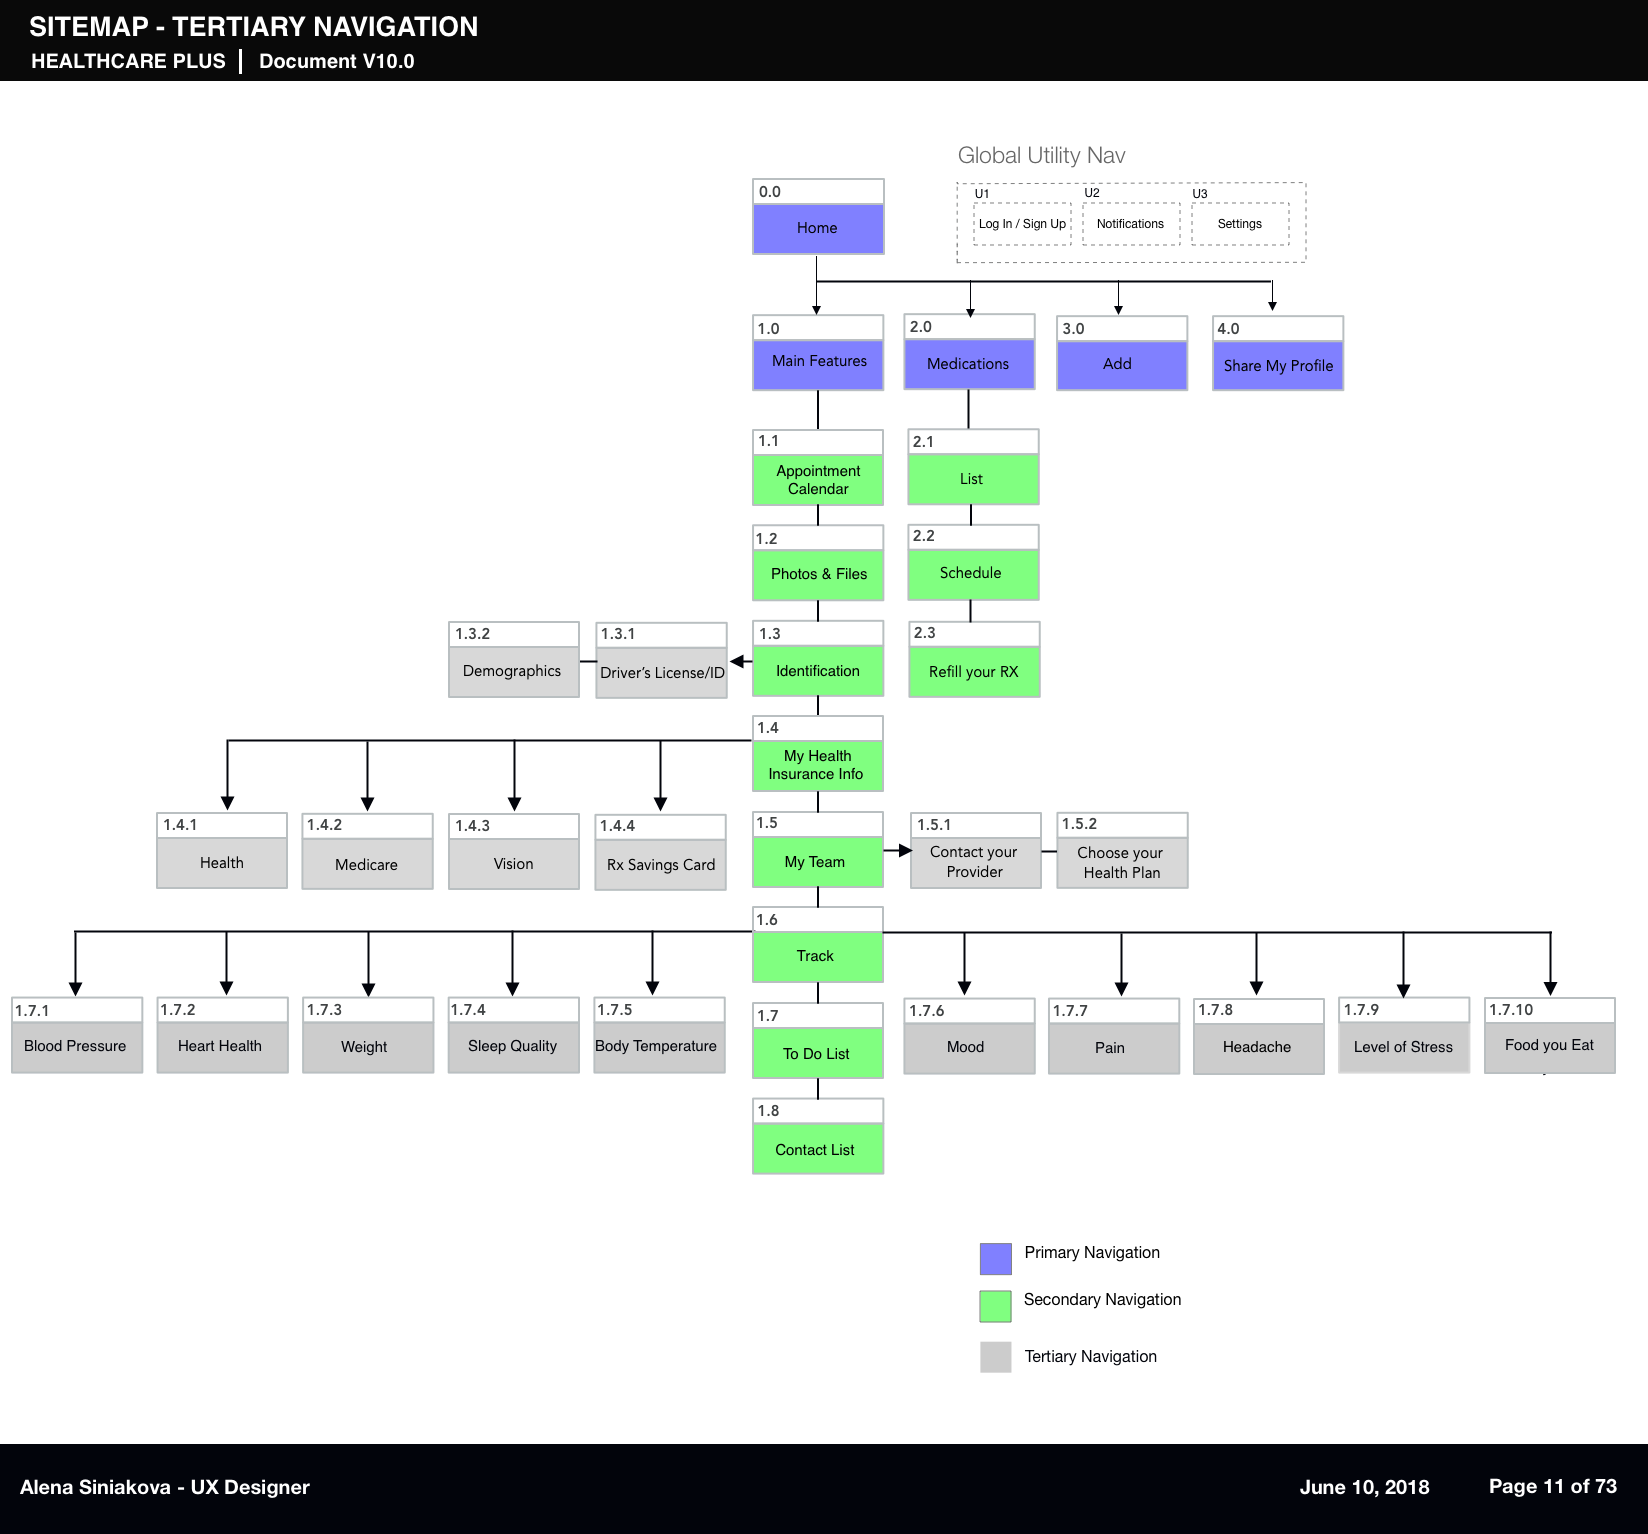Click the Secondary Navigation legend label
Screen dimensions: 1648x1534
(x=1102, y=1300)
